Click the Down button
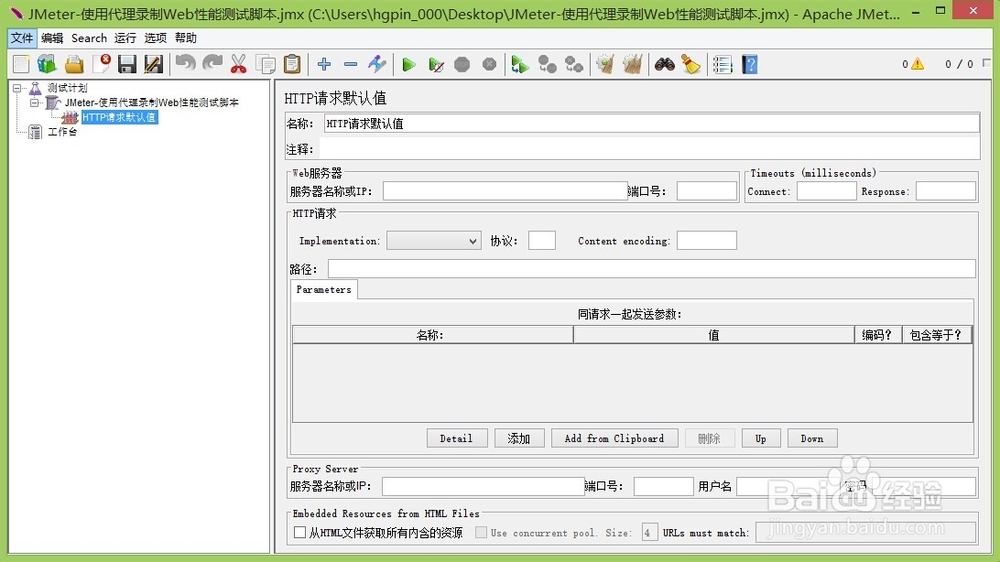 812,438
